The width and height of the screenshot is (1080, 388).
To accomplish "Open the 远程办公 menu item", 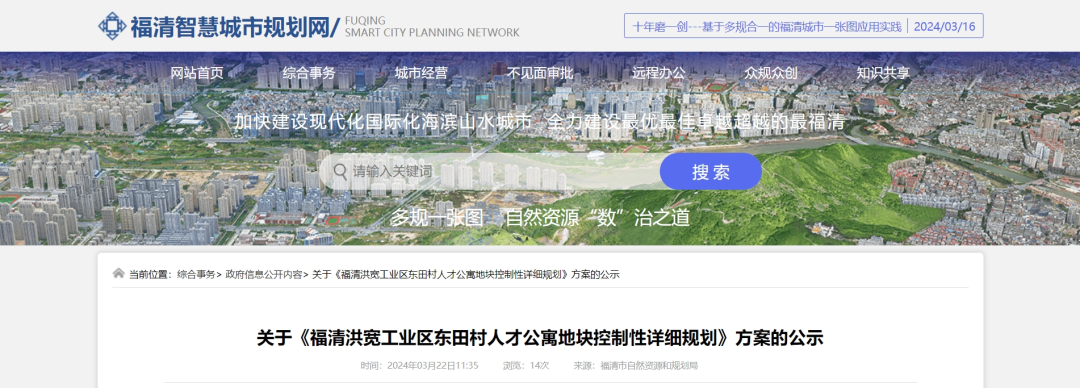I will pyautogui.click(x=659, y=73).
